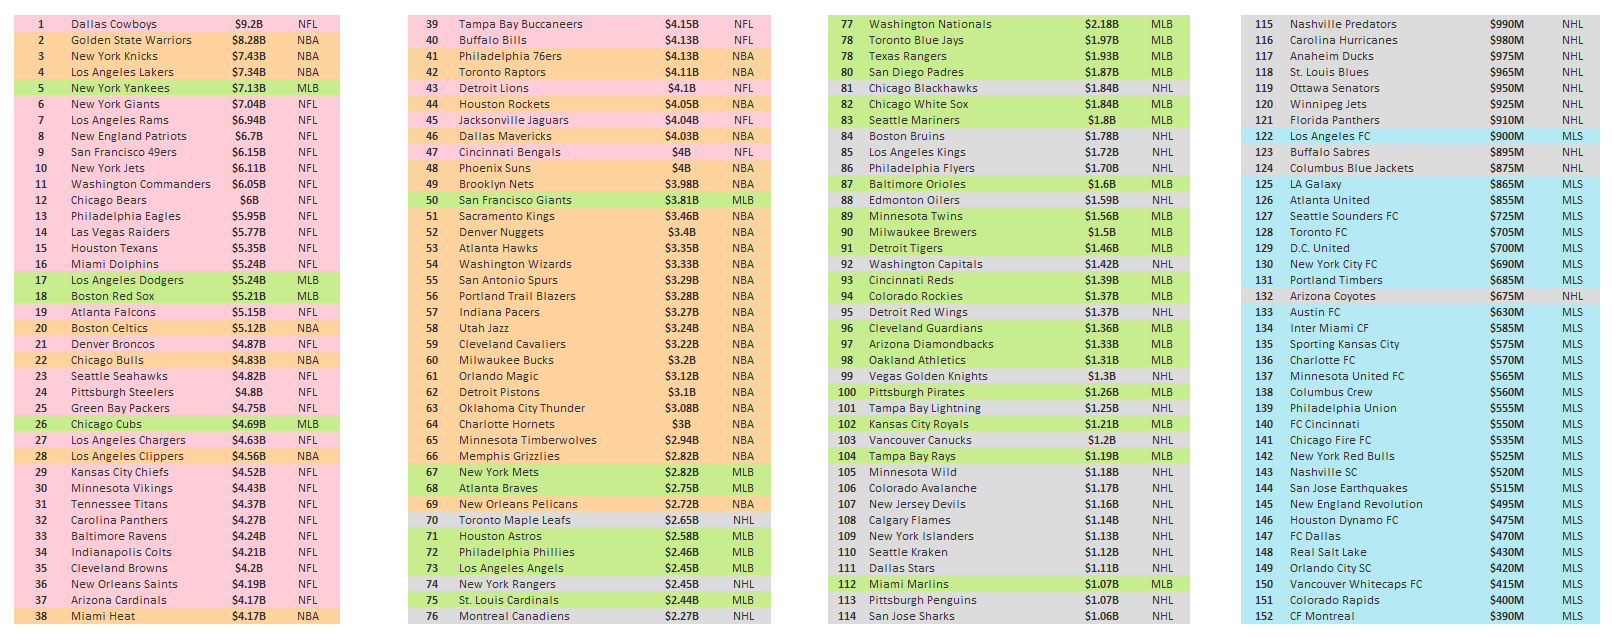Viewport: 1612px width, 637px height.
Task: Click the Detroit Red Wings cell
Action: pyautogui.click(x=918, y=312)
